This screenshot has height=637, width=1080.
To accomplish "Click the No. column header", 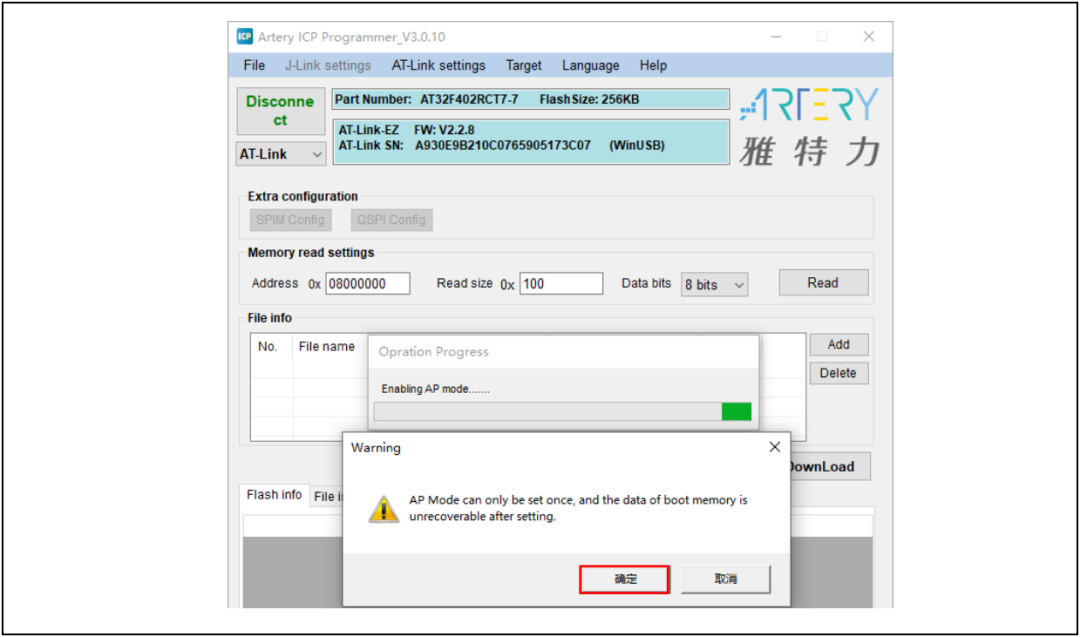I will pos(267,346).
